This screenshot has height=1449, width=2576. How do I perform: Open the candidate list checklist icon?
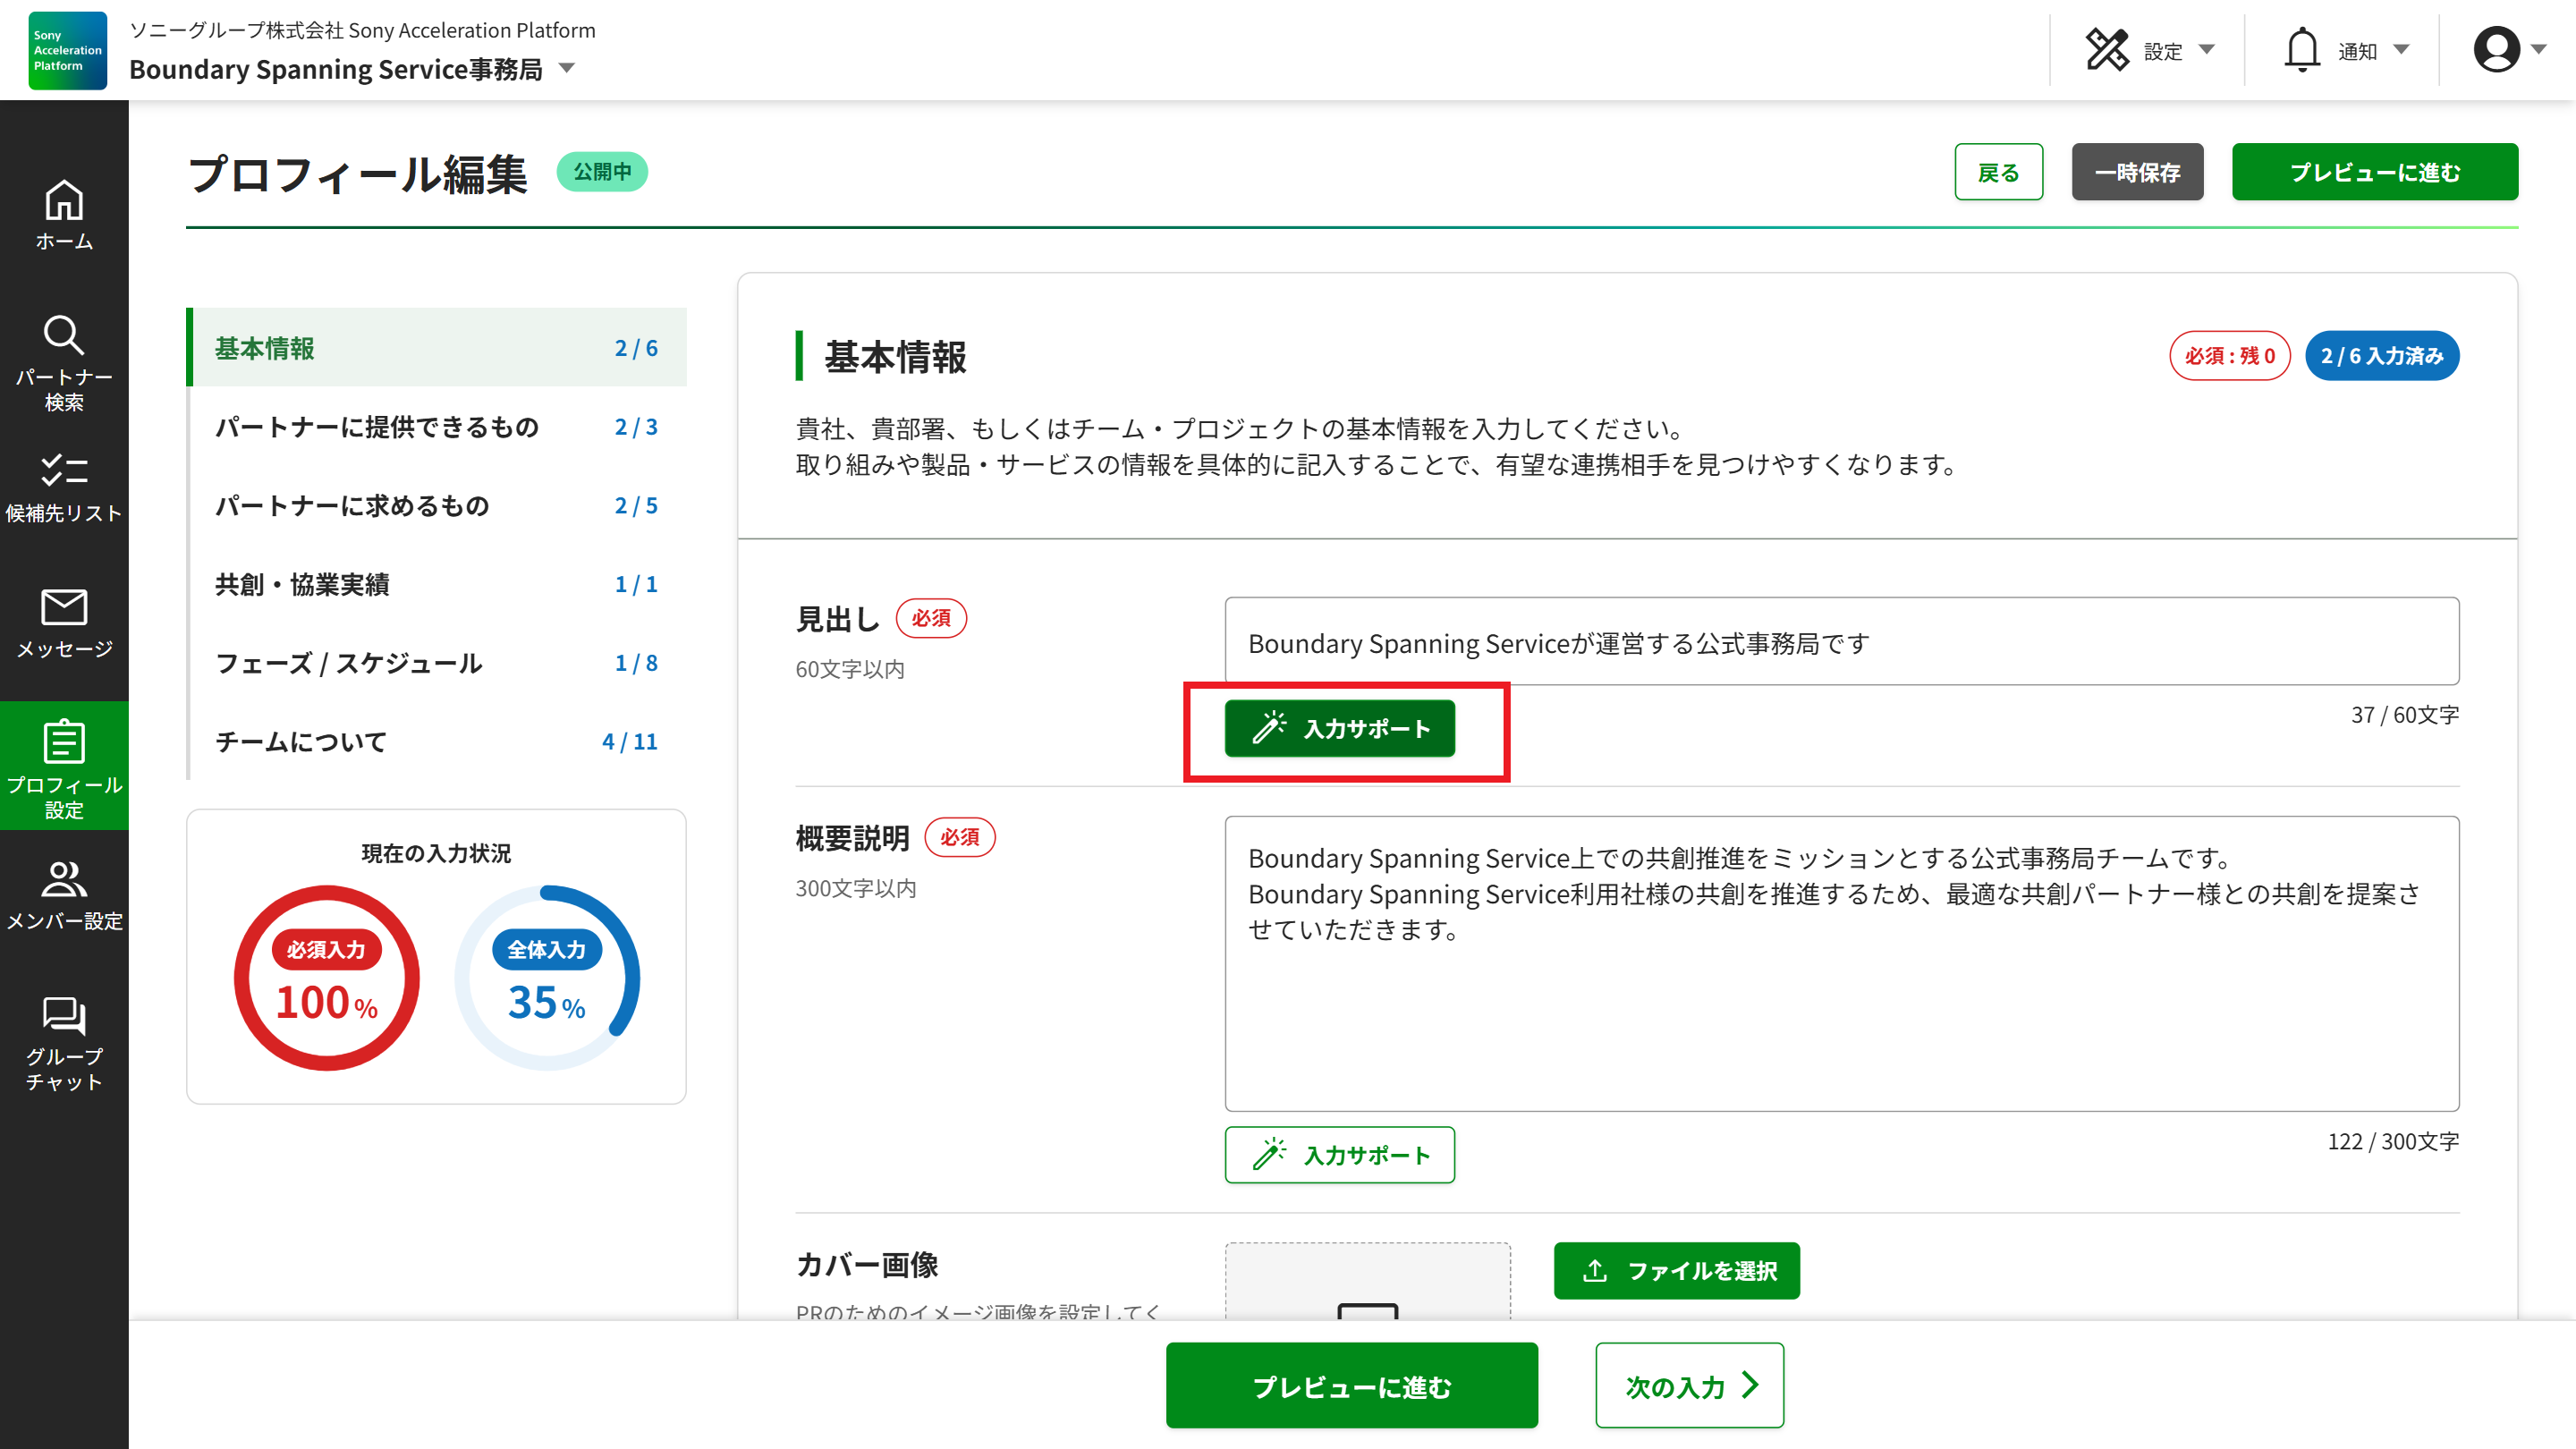(x=64, y=470)
